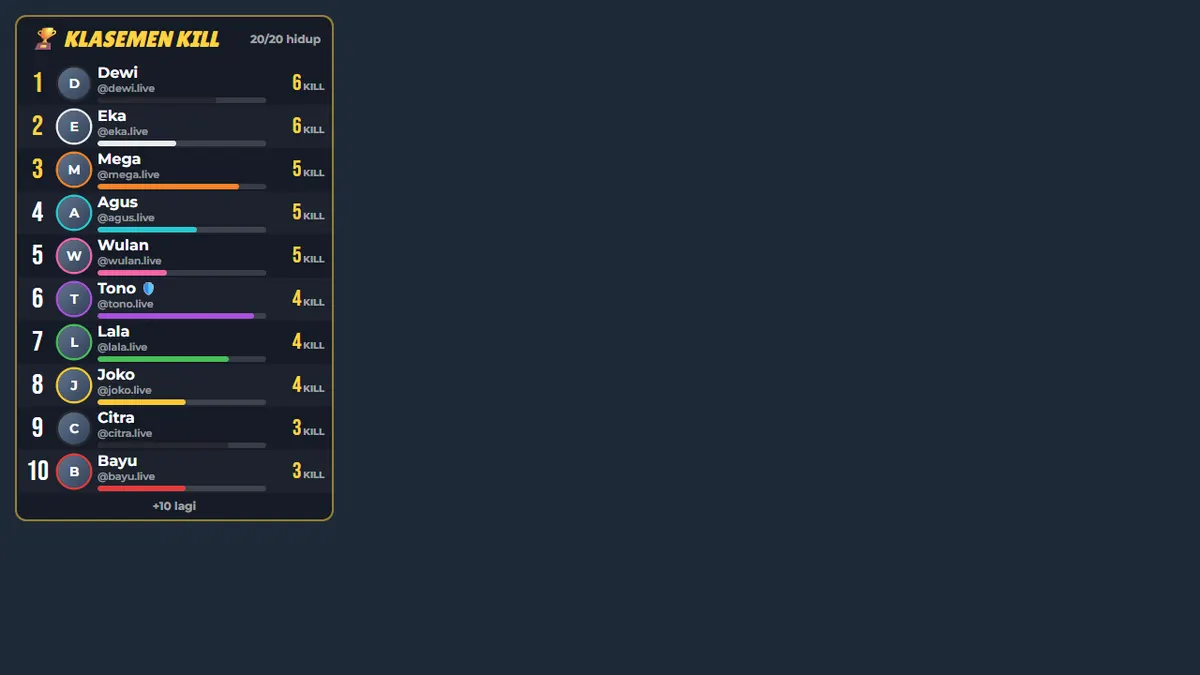This screenshot has width=1200, height=675.
Task: Select the player name "Bayu"
Action: pos(117,460)
